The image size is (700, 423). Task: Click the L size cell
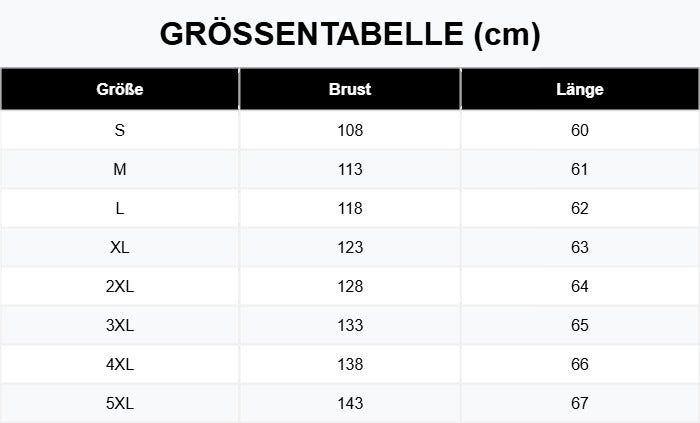tap(120, 208)
